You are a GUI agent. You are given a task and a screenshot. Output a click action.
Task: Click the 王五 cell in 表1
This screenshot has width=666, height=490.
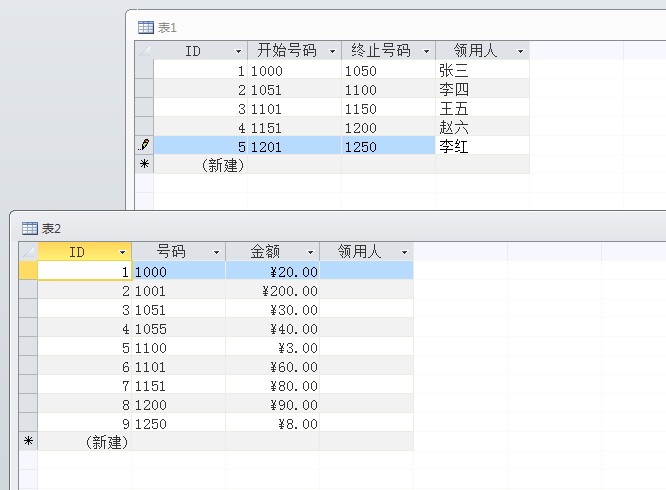pos(482,108)
